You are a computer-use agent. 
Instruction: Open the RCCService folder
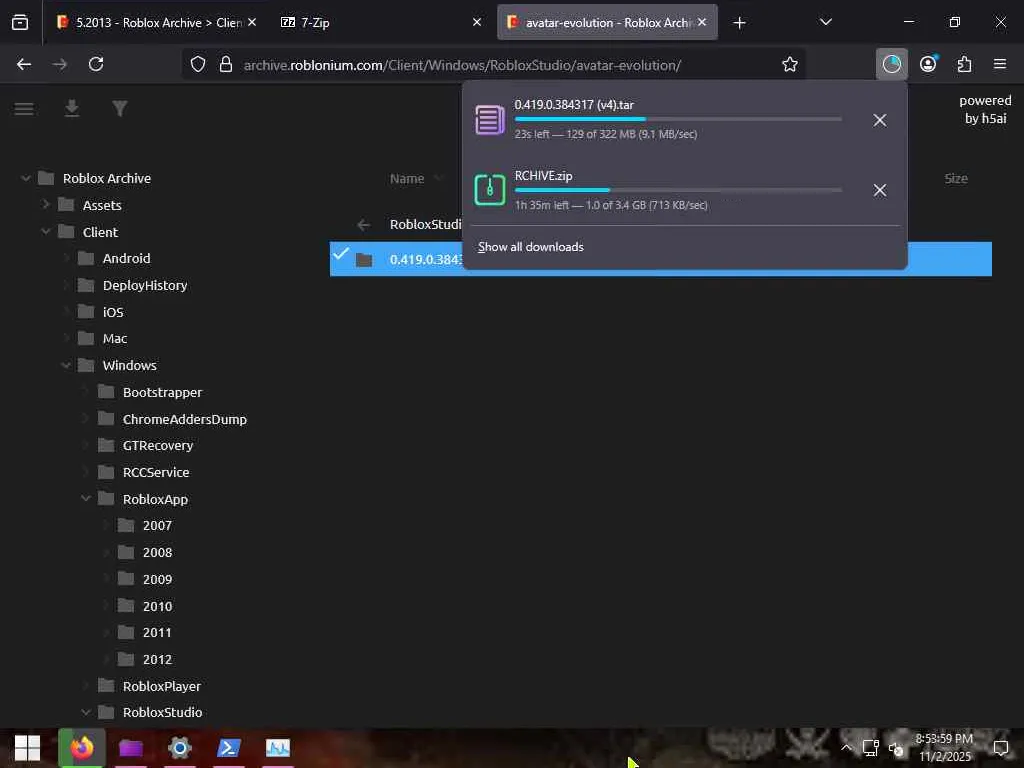155,472
